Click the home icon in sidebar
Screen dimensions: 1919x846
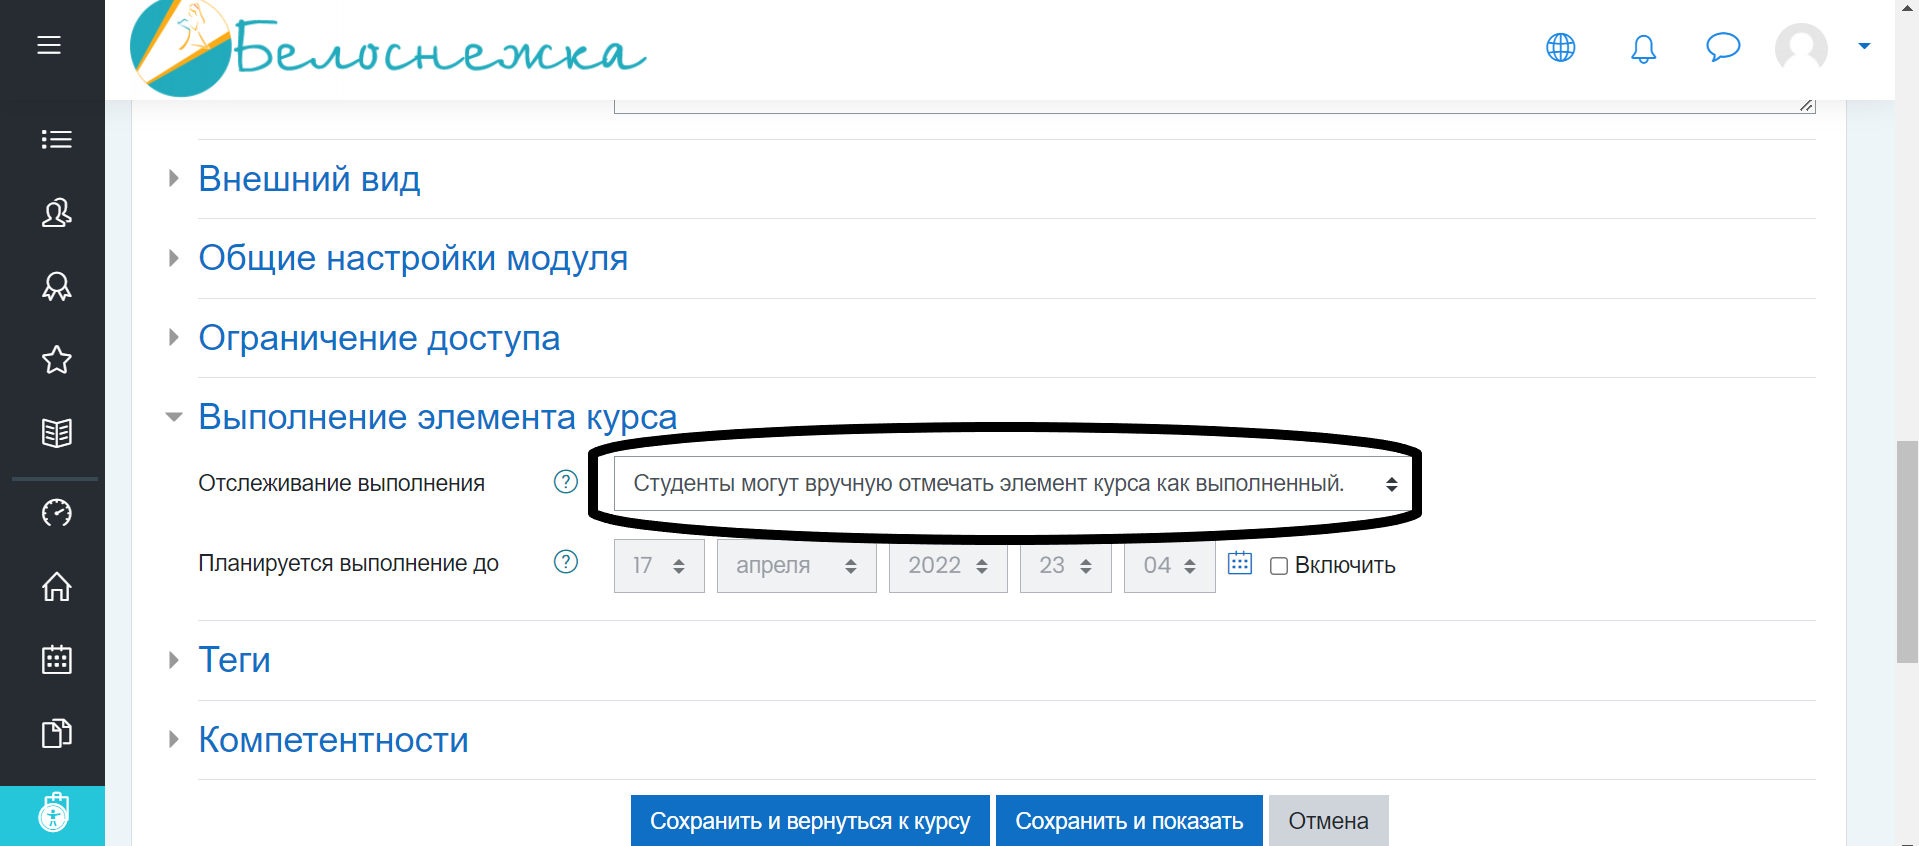(56, 586)
